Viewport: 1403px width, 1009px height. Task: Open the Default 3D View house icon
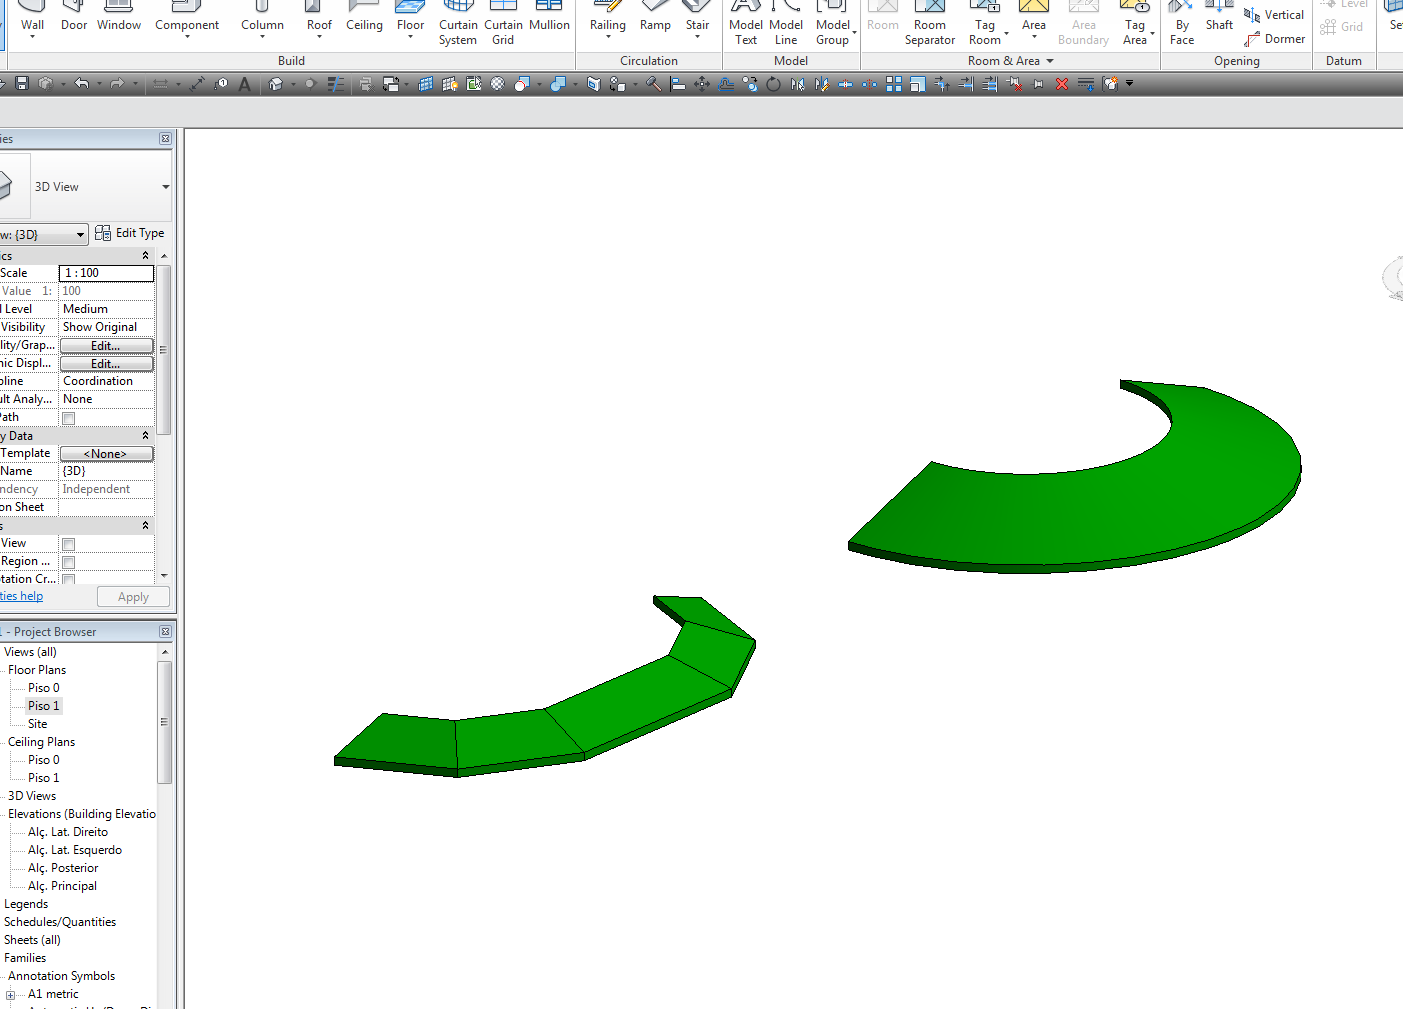coord(276,84)
